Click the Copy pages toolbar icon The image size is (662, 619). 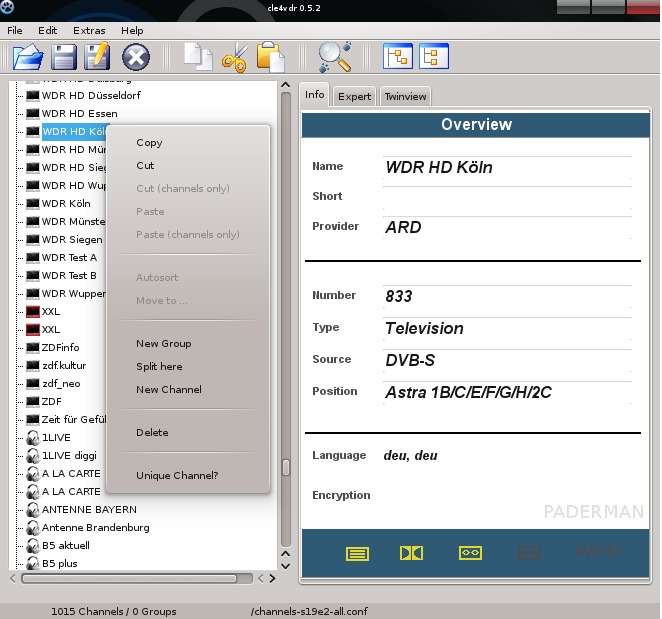[199, 57]
